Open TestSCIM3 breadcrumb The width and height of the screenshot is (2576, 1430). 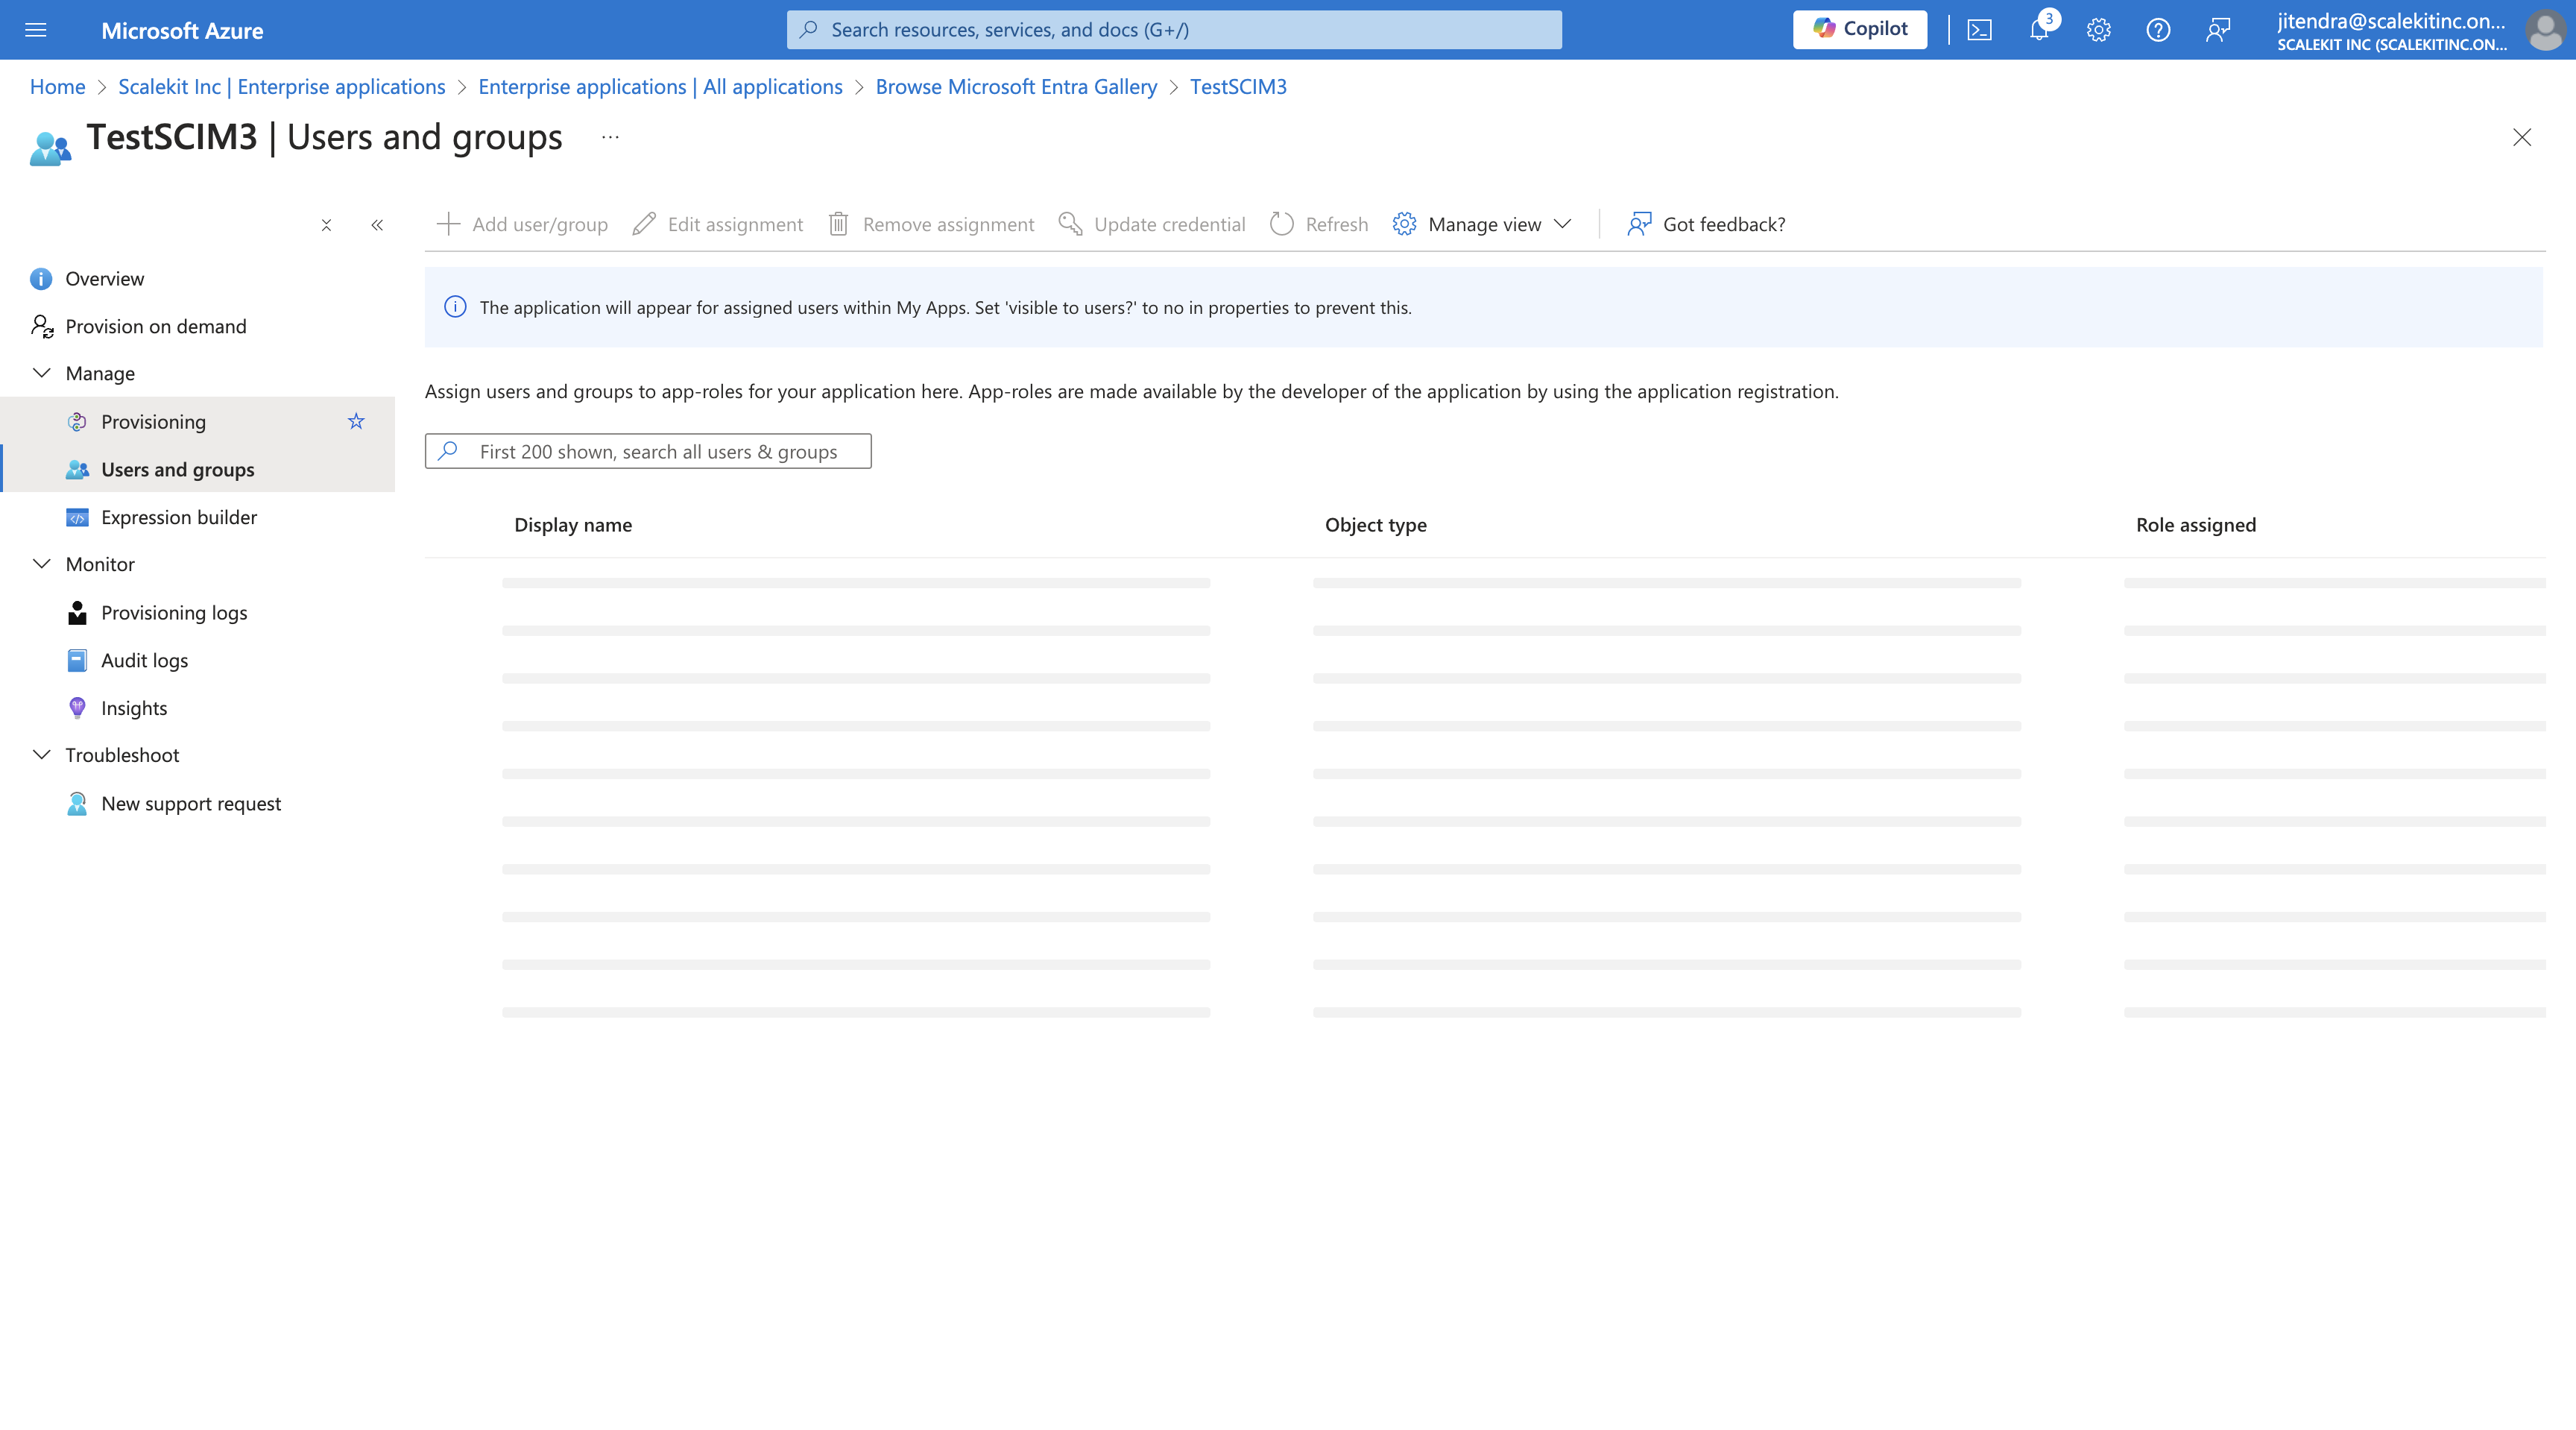point(1238,87)
